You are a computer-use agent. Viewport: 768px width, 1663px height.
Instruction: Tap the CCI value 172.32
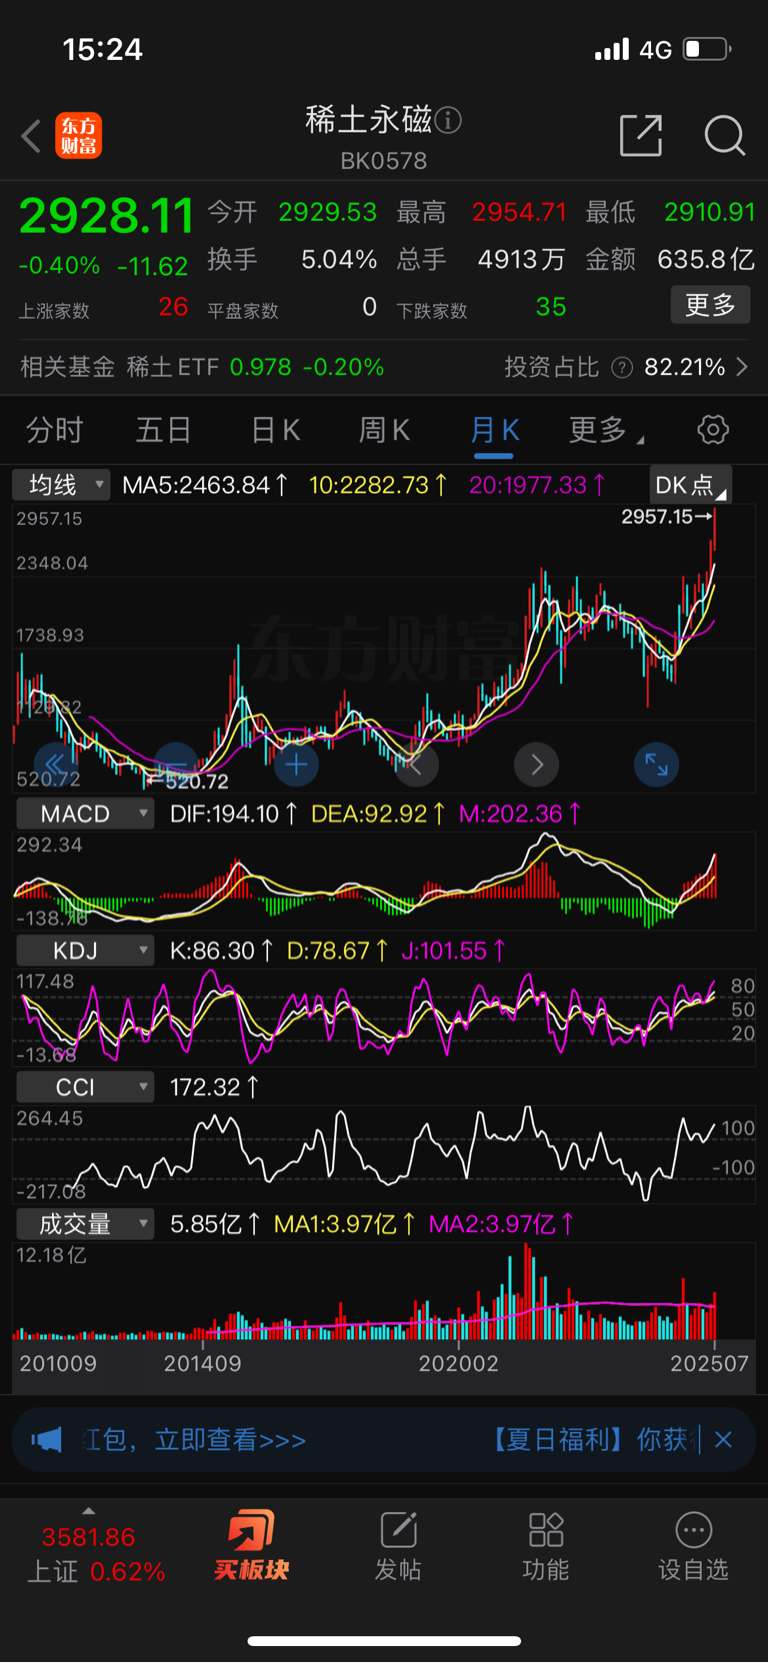tap(214, 1087)
